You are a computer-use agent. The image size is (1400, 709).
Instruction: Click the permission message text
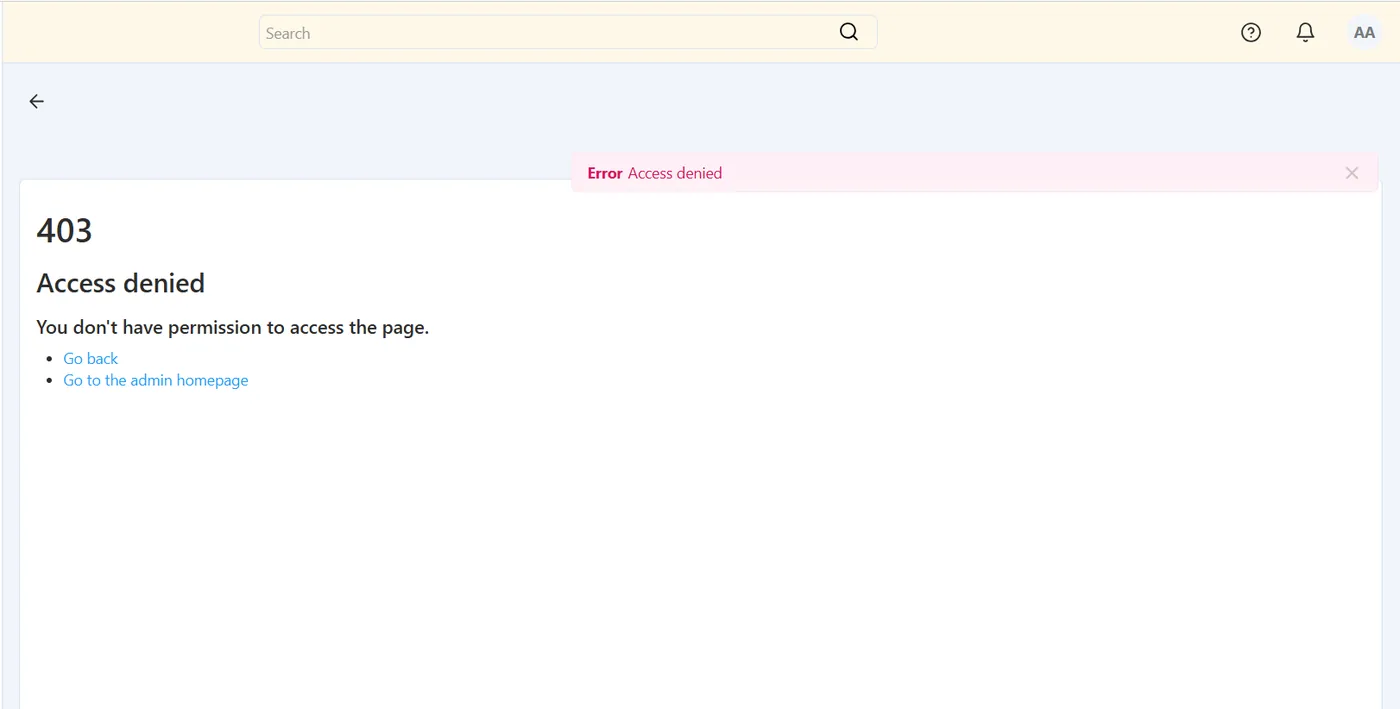point(233,327)
